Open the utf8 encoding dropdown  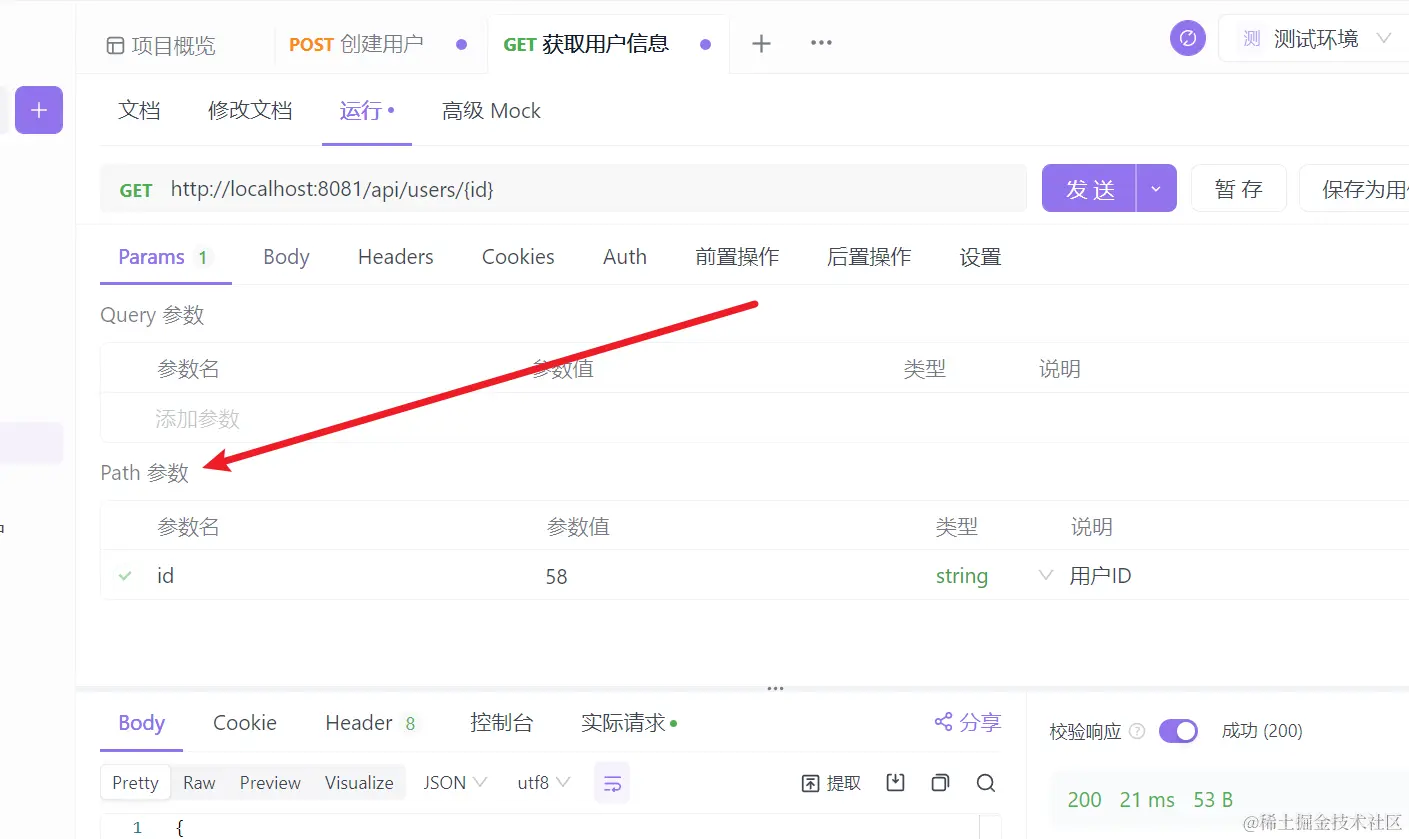point(543,783)
